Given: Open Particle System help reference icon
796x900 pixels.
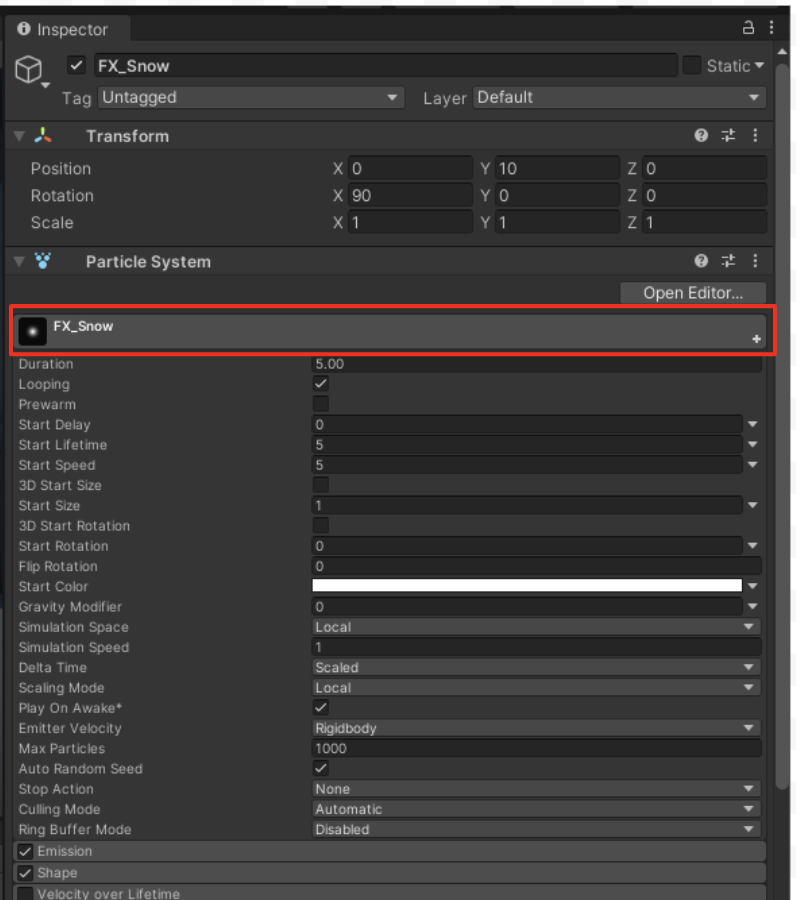Looking at the screenshot, I should point(702,262).
